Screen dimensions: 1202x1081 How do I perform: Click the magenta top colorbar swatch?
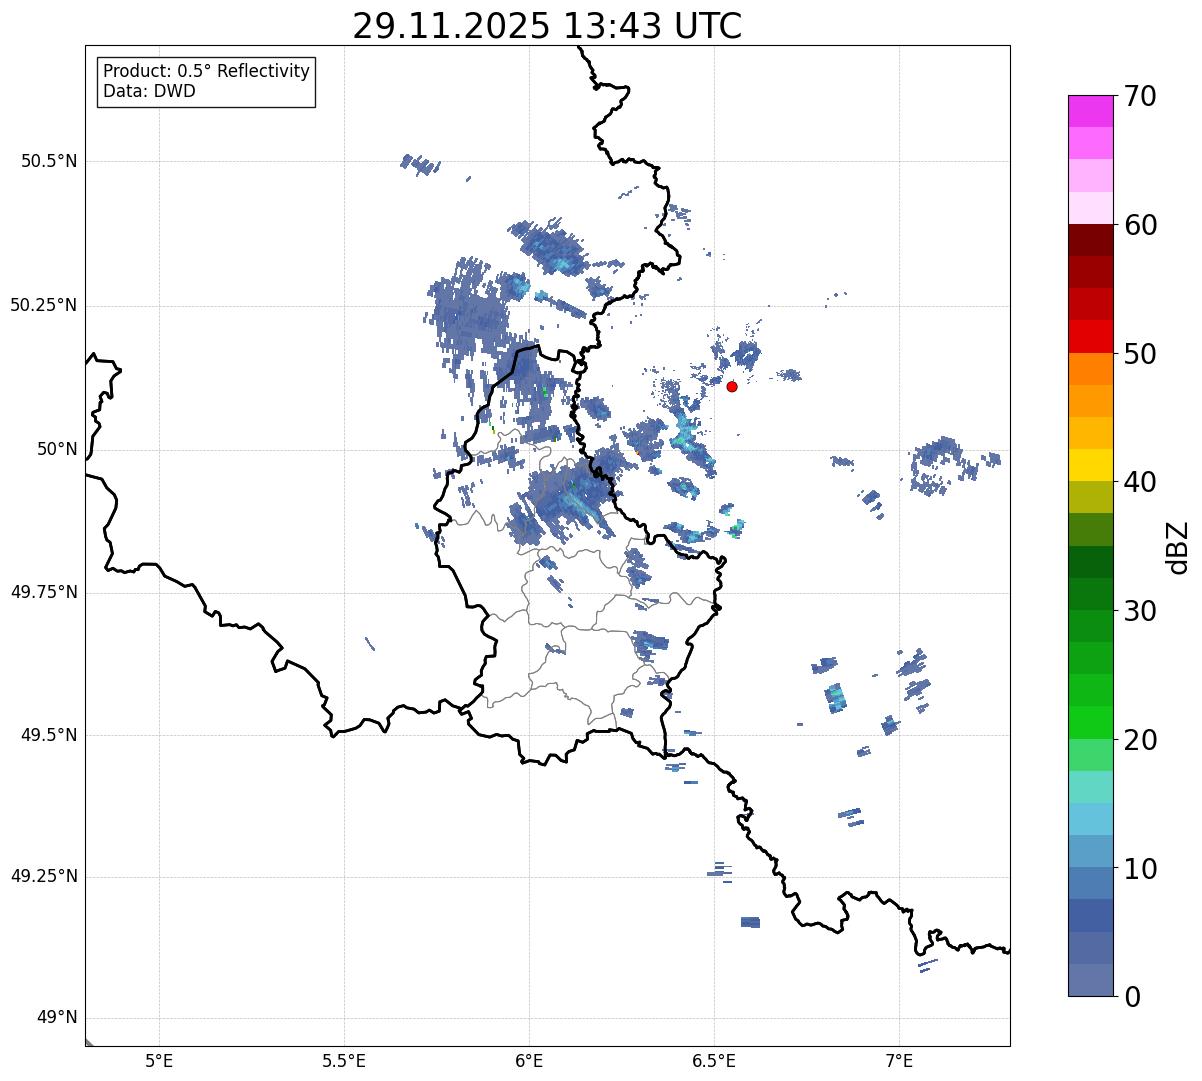1090,111
